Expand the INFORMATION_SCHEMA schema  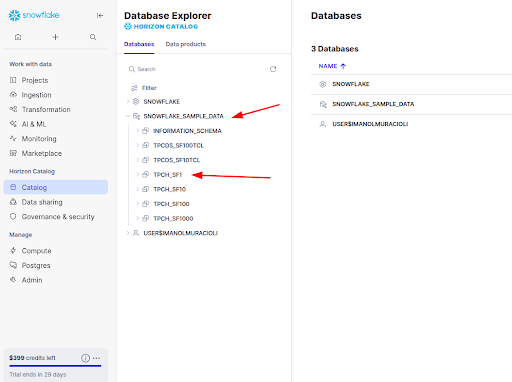pos(137,131)
